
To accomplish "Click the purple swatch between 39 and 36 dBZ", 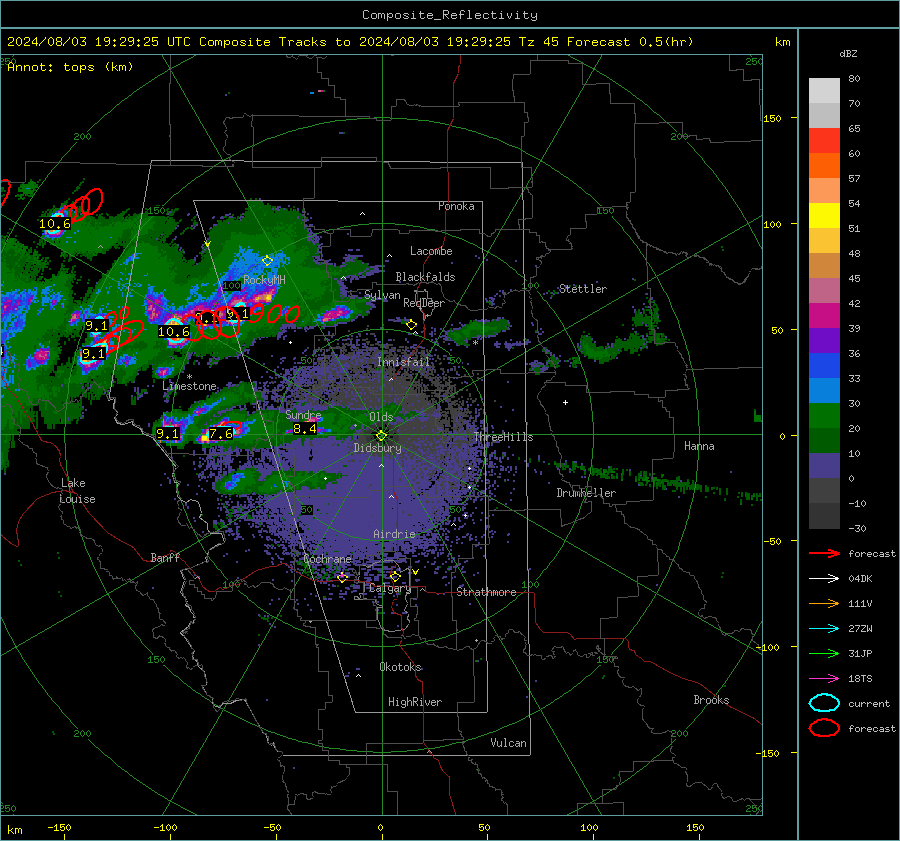I will [x=824, y=341].
